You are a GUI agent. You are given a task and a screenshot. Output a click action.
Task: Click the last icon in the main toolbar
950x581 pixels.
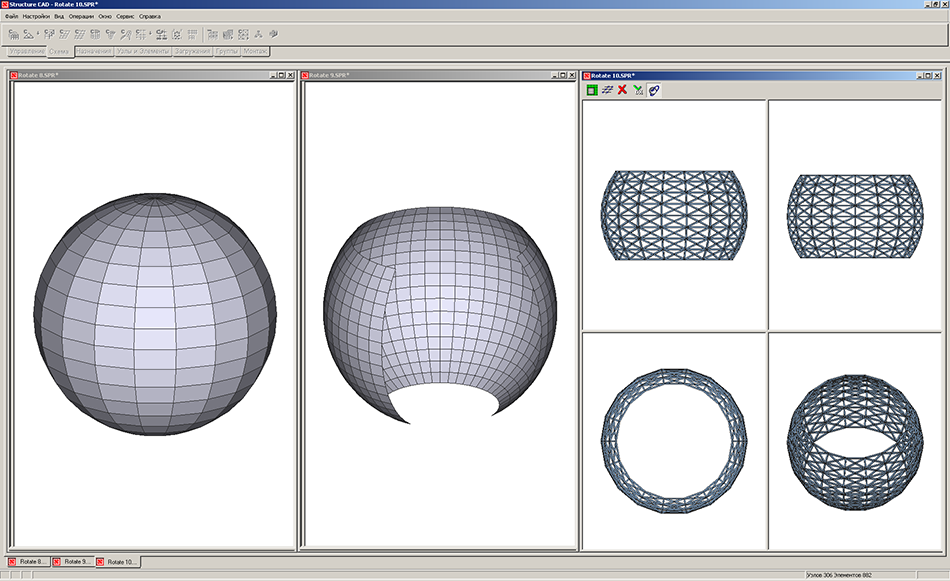(x=273, y=34)
